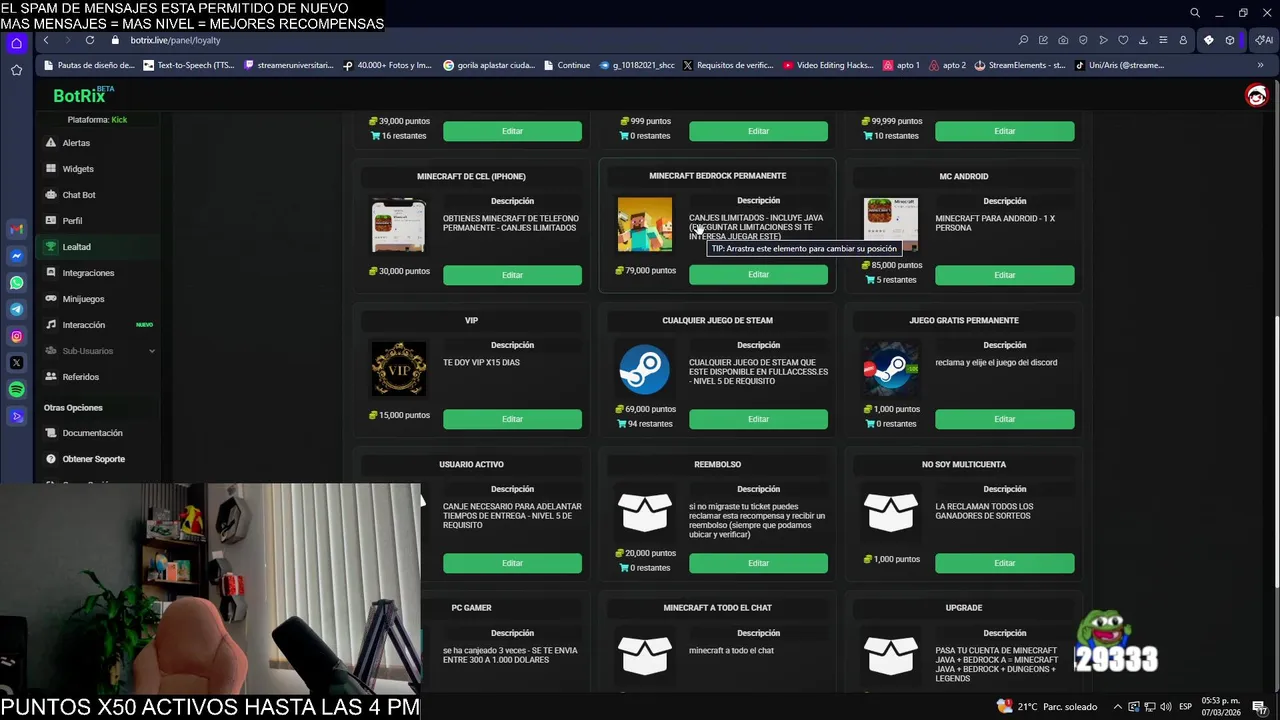Open the Text-to-Speech bookmark

189,65
